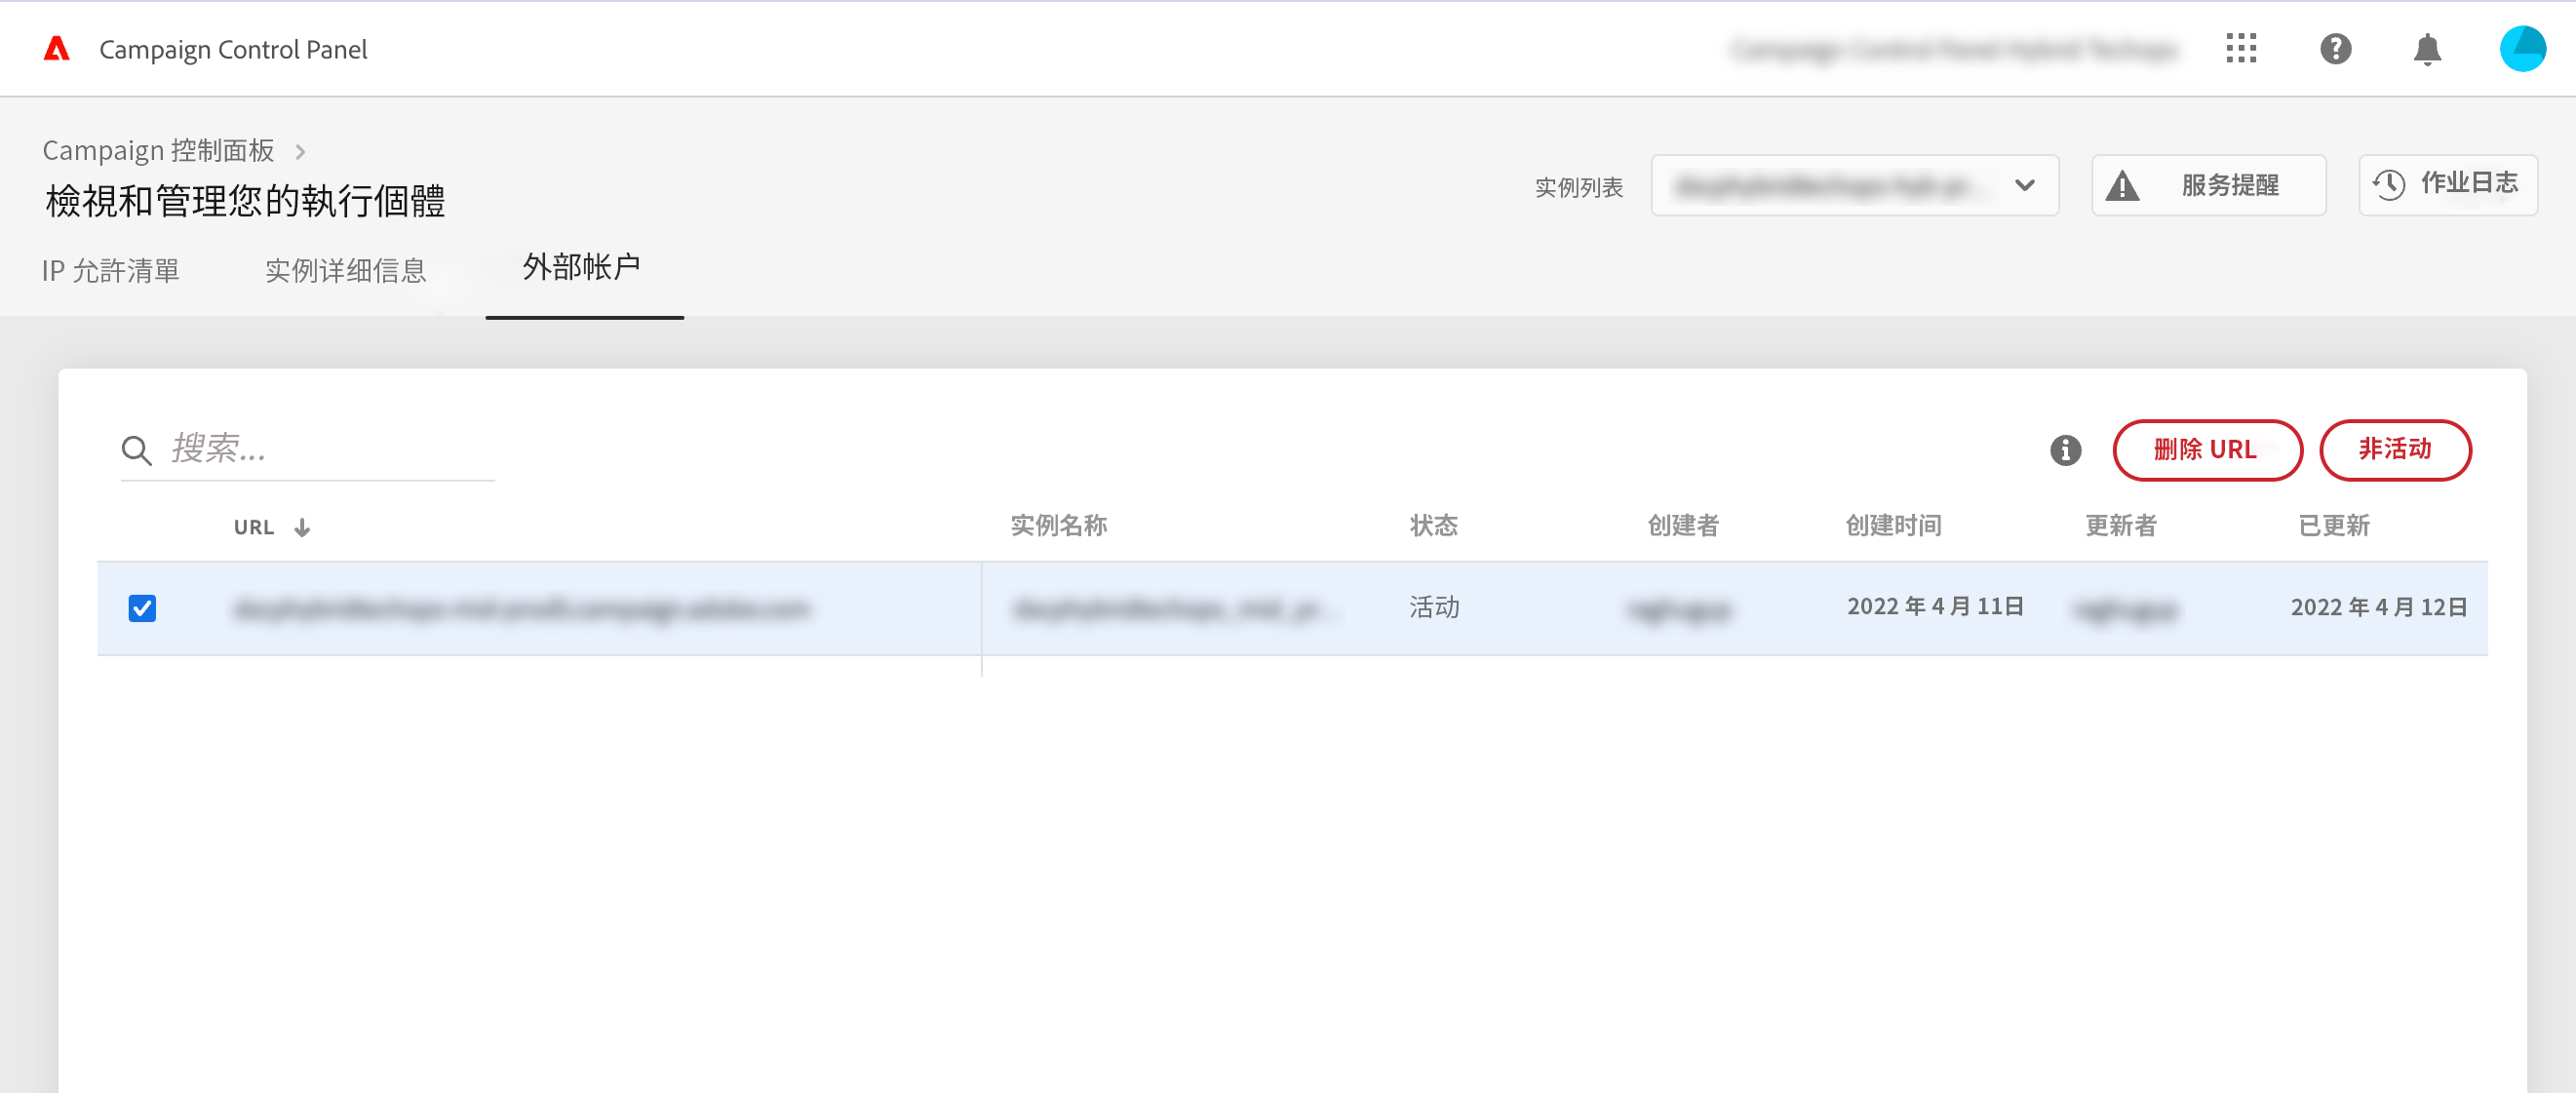Image resolution: width=2576 pixels, height=1093 pixels.
Task: Switch to the 实例详细信息 tab
Action: [345, 270]
